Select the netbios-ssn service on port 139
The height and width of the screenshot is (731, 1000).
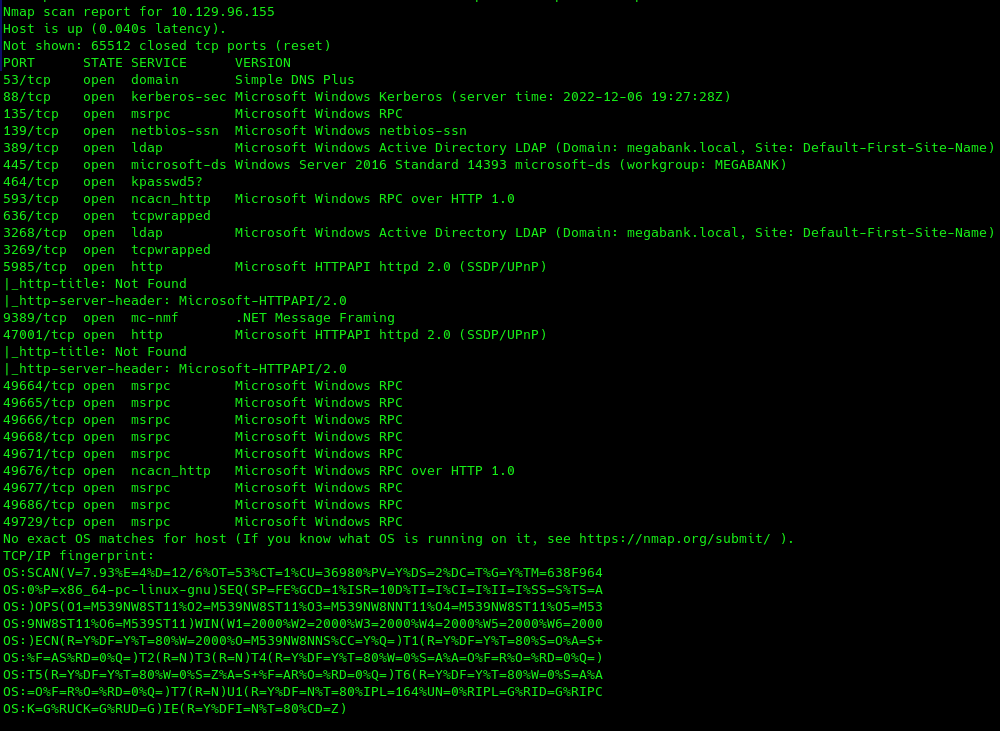tap(175, 131)
